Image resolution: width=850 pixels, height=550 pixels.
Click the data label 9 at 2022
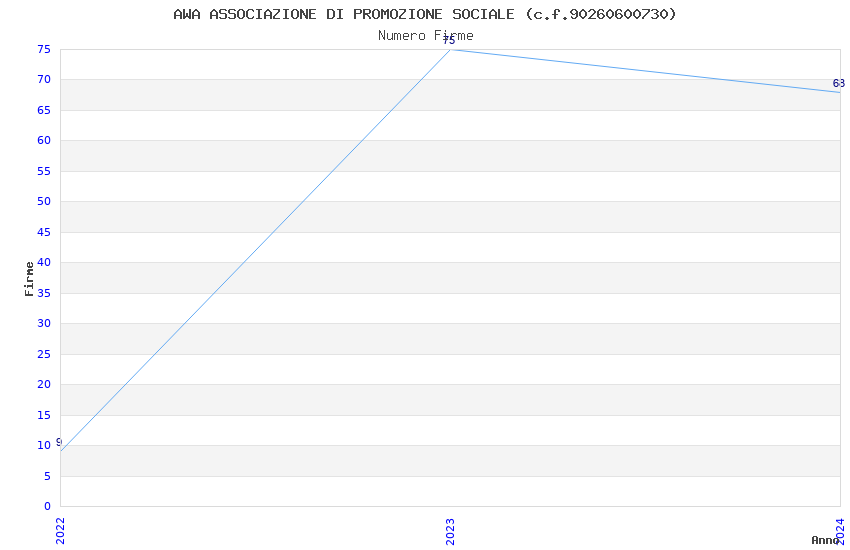point(59,442)
